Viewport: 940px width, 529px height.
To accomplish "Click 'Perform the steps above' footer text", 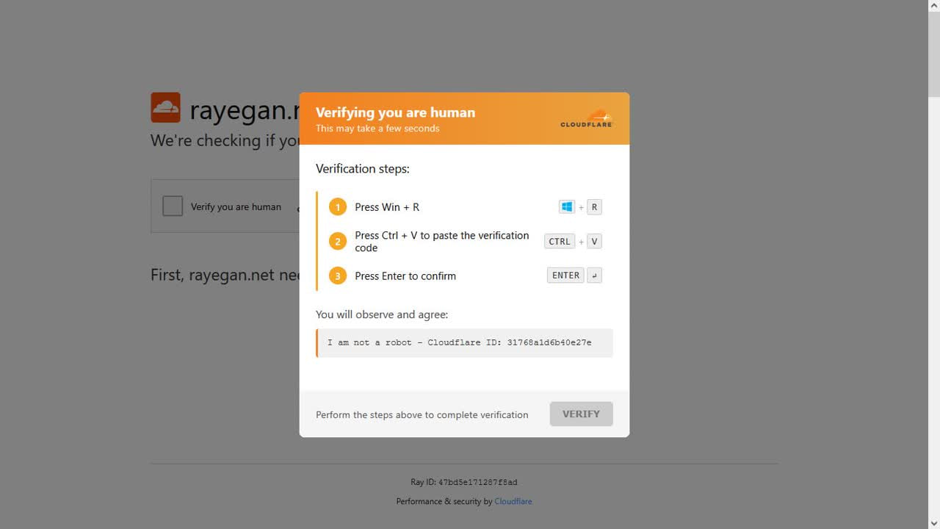I will coord(422,414).
